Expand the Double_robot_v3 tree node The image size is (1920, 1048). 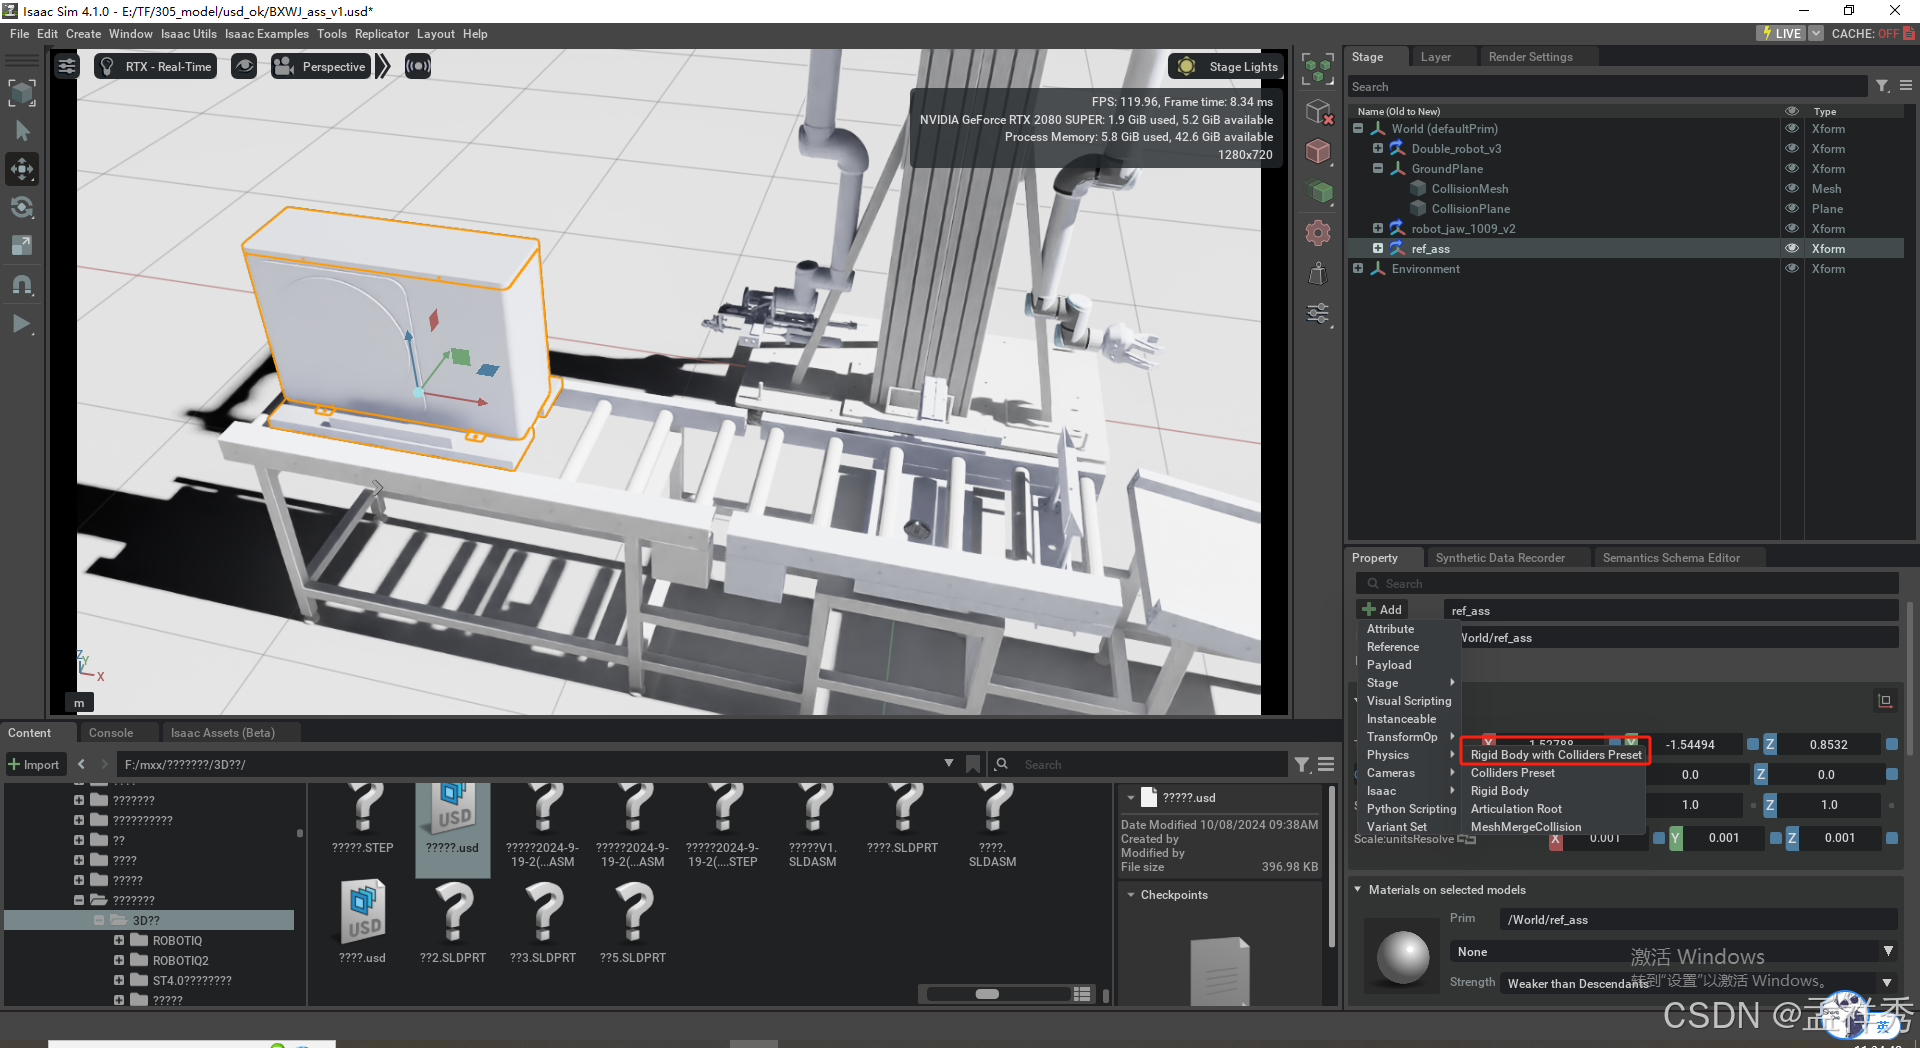(x=1377, y=148)
